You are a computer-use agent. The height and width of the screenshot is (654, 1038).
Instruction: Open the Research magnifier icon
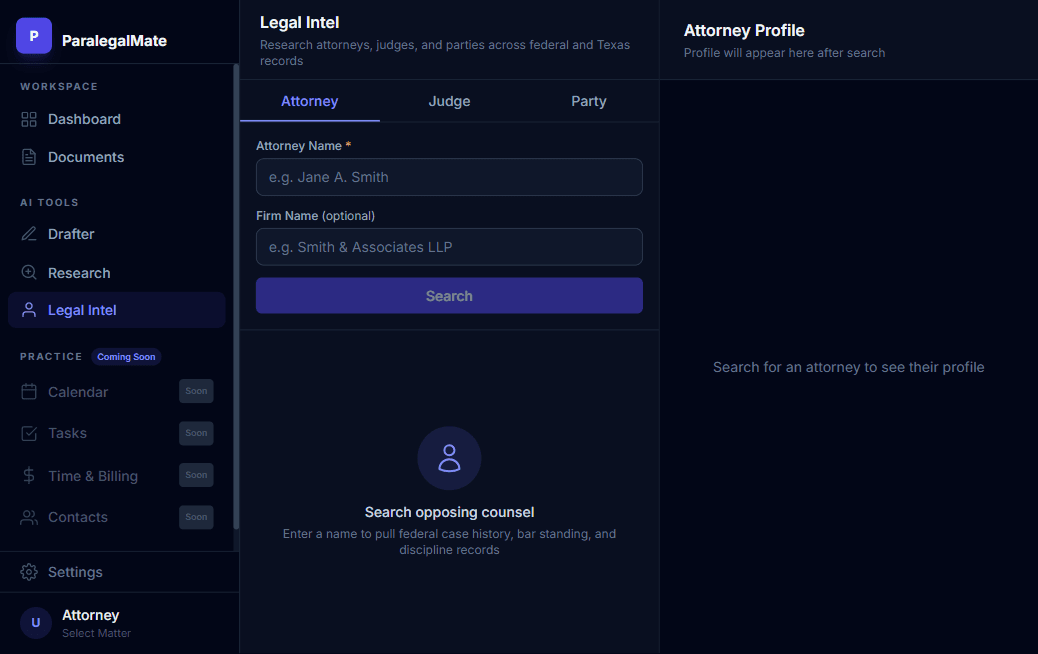pyautogui.click(x=28, y=272)
